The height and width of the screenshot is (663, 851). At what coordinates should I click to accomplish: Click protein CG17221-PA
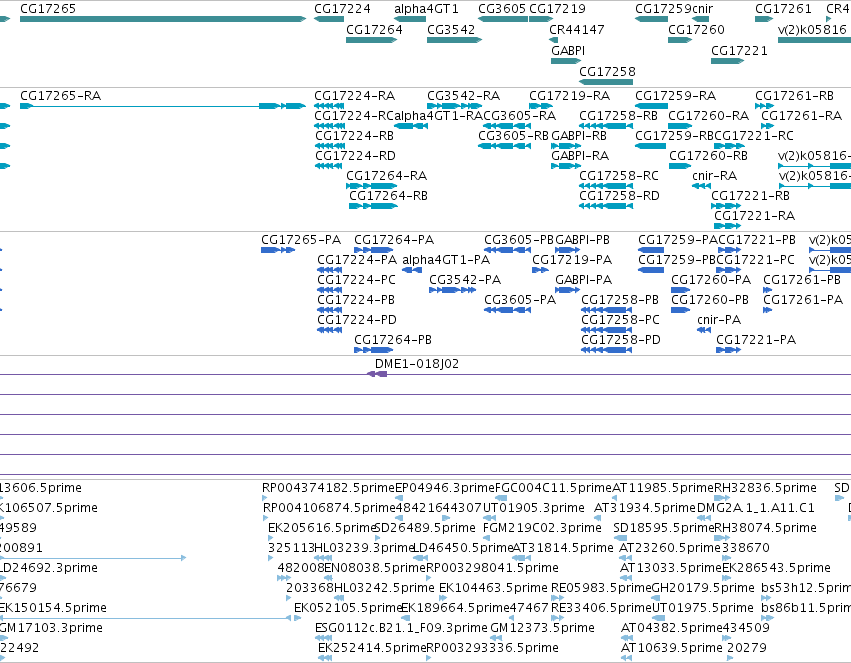(728, 349)
